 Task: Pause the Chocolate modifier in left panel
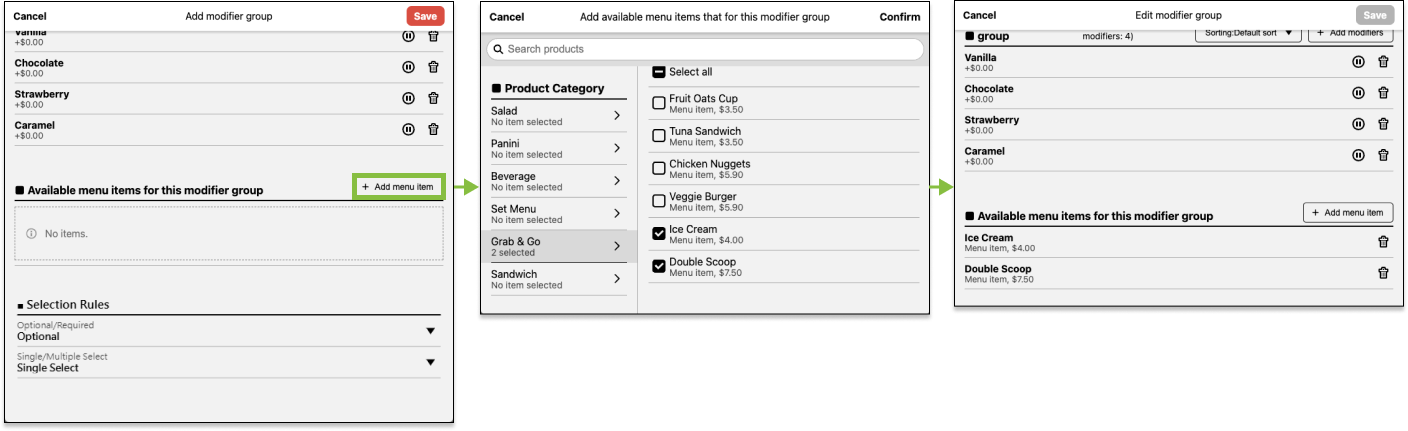tap(408, 67)
